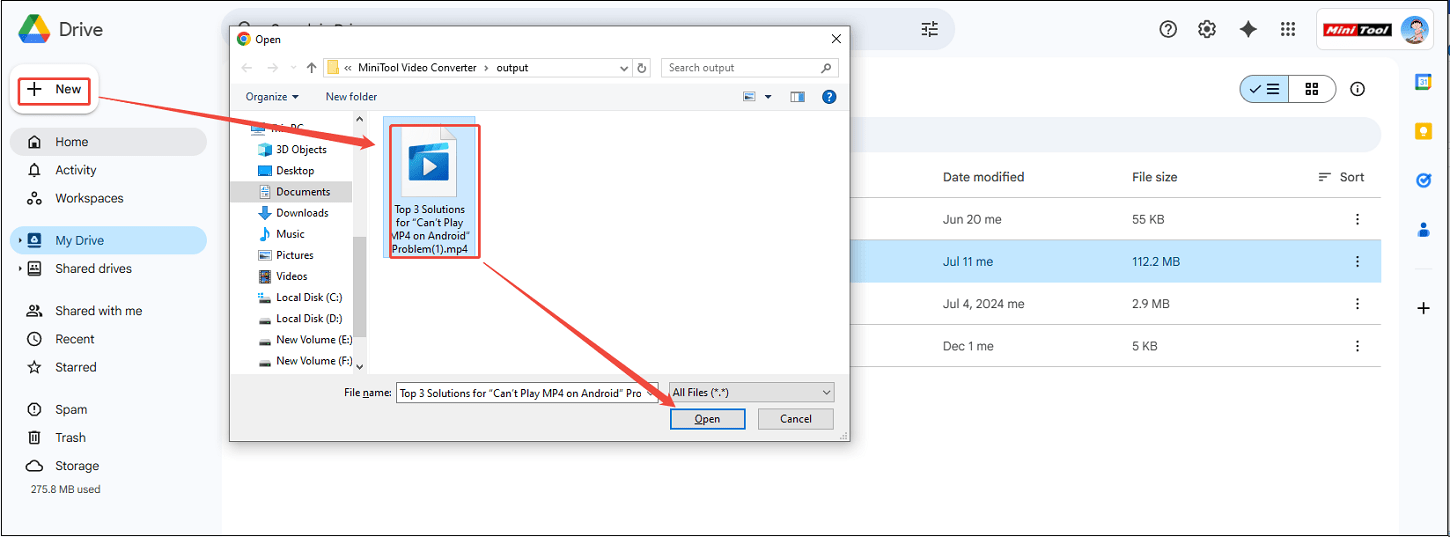Switch to list layout view
This screenshot has width=1450, height=537.
pyautogui.click(x=1265, y=89)
